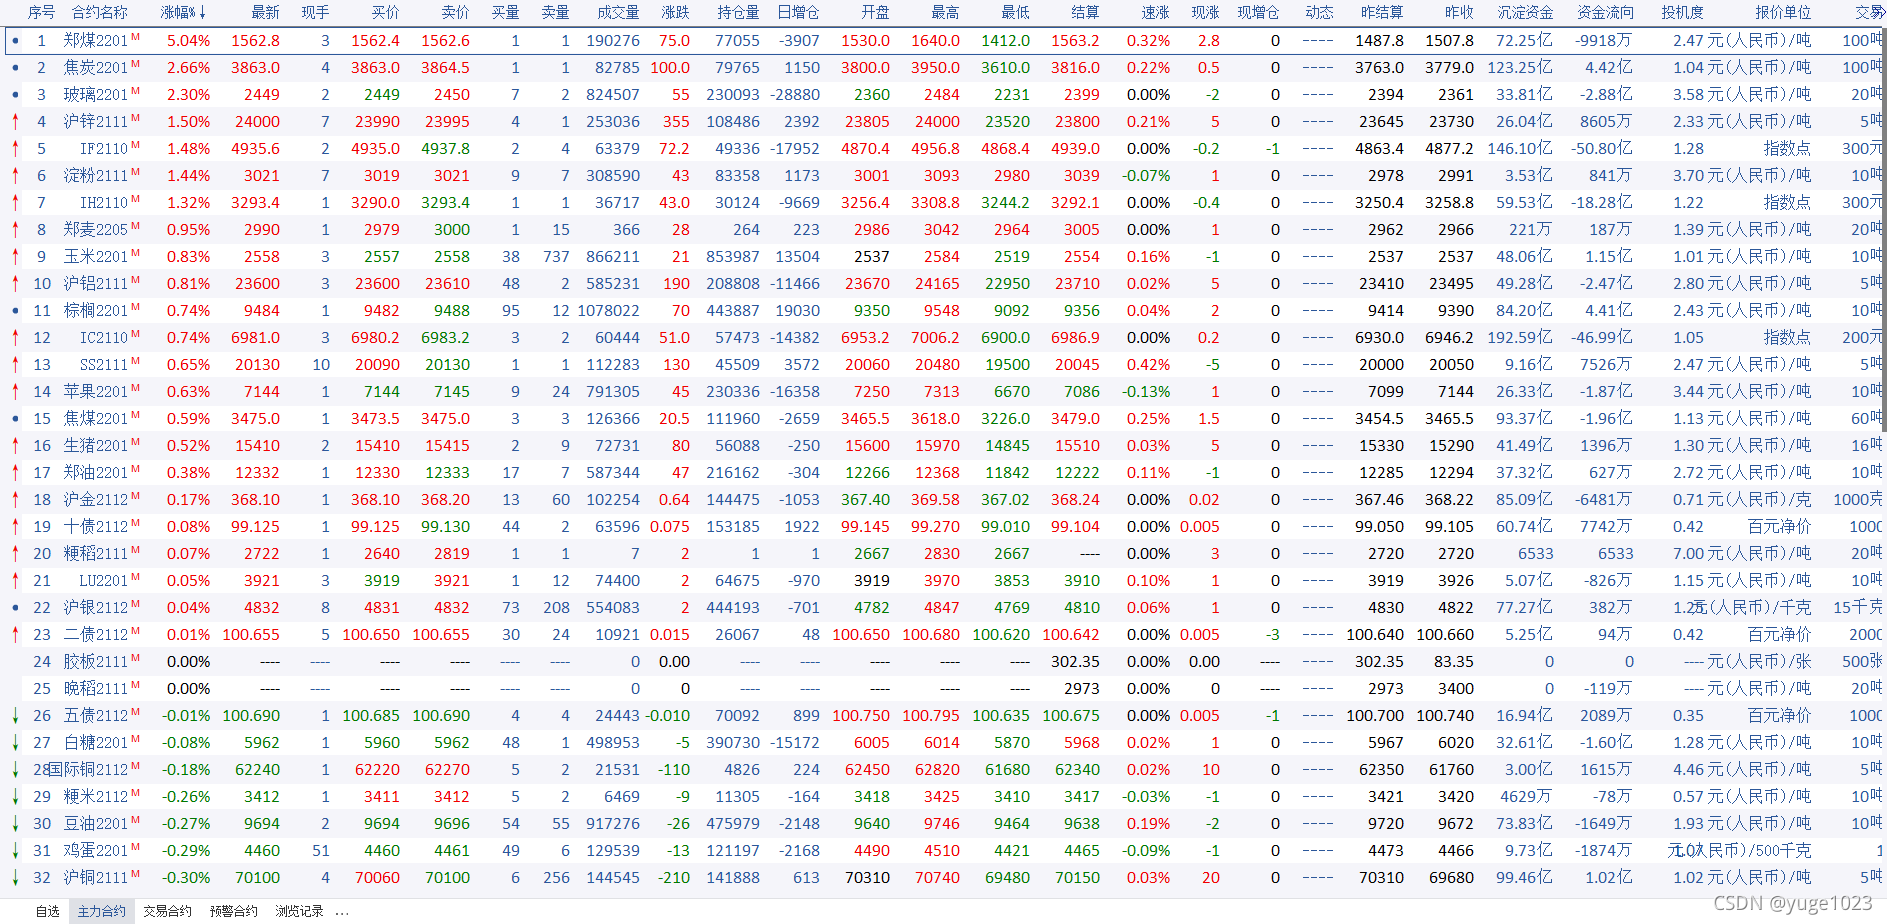This screenshot has width=1887, height=924.
Task: Select the 沪铝2111 contract row
Action: [x=943, y=284]
